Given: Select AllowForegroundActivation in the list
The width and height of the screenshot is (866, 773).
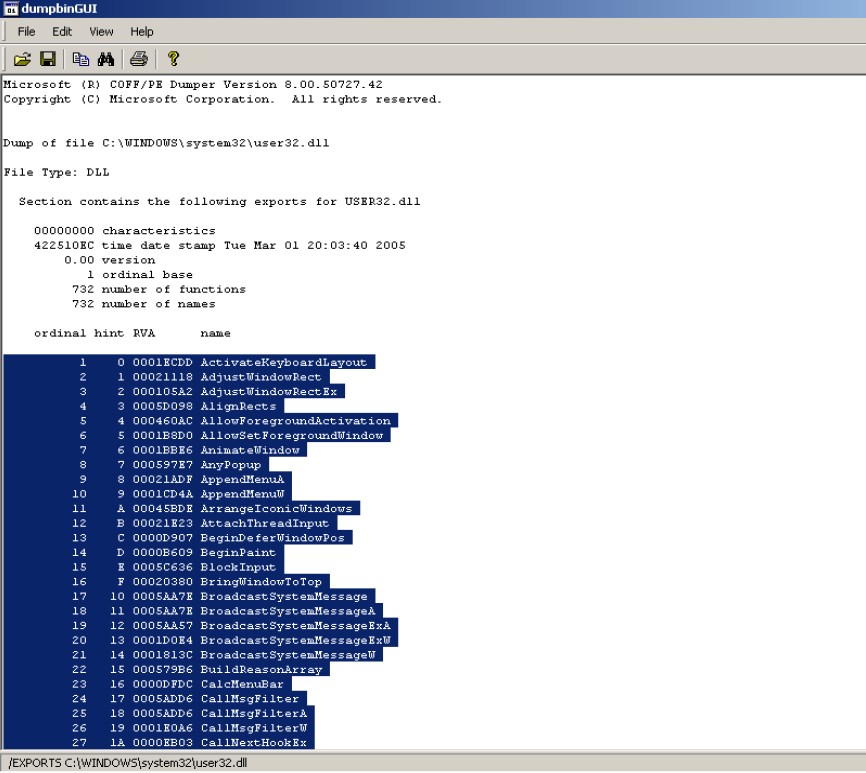Looking at the screenshot, I should tap(295, 421).
